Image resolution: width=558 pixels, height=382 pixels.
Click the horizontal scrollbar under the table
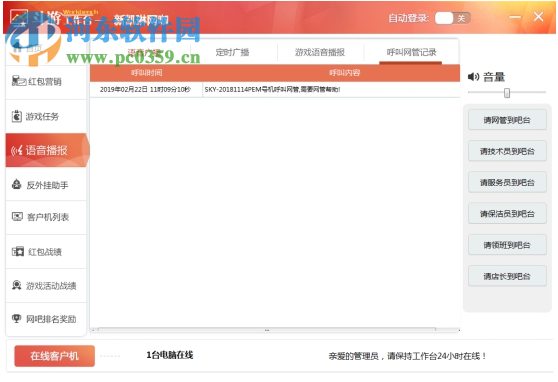point(267,330)
